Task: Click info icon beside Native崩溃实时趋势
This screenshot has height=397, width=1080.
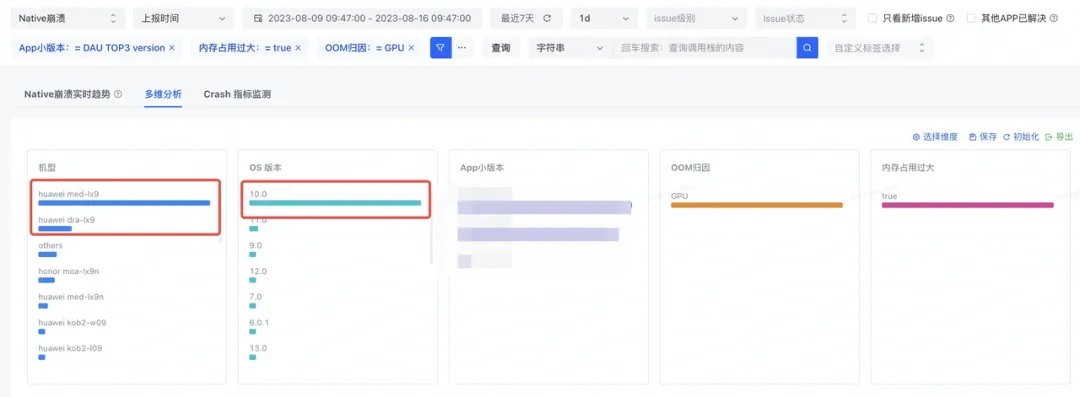Action: [x=118, y=94]
